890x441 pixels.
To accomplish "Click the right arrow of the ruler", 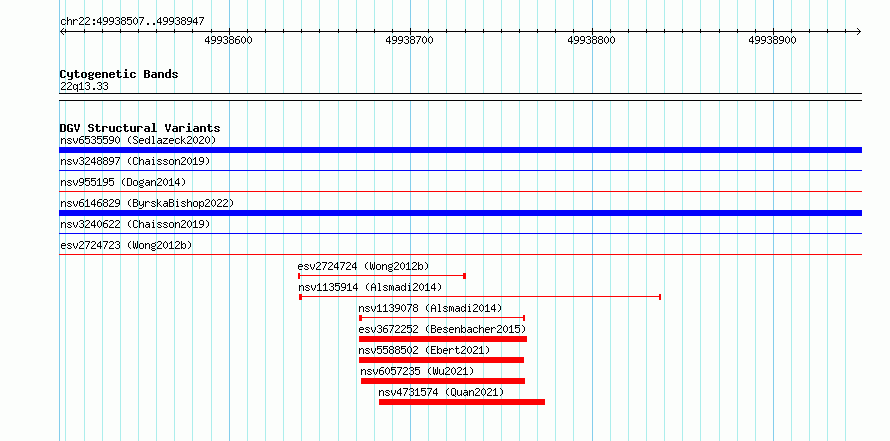I will pos(858,31).
